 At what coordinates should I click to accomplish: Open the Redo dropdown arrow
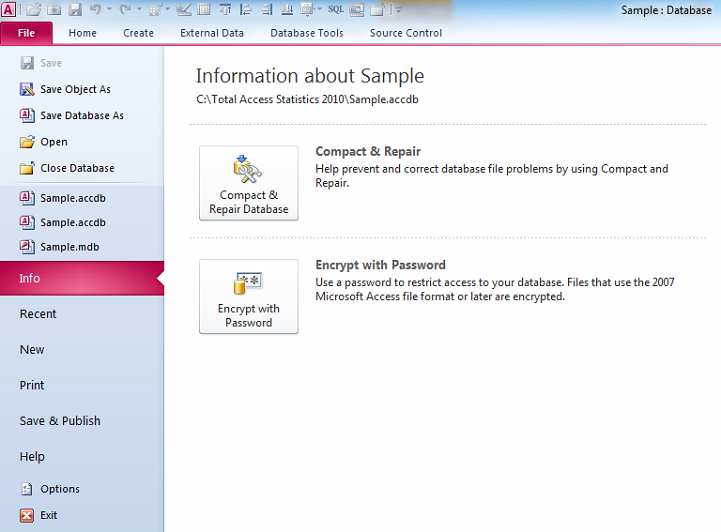pyautogui.click(x=138, y=10)
